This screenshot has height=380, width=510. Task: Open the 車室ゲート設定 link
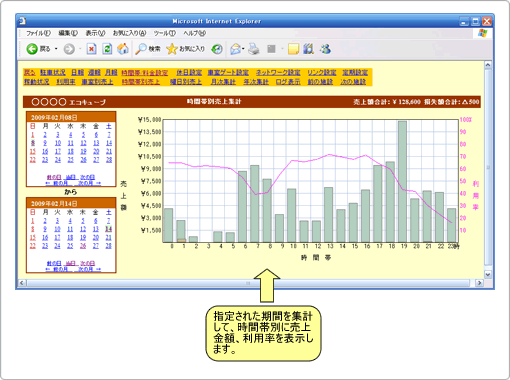228,72
